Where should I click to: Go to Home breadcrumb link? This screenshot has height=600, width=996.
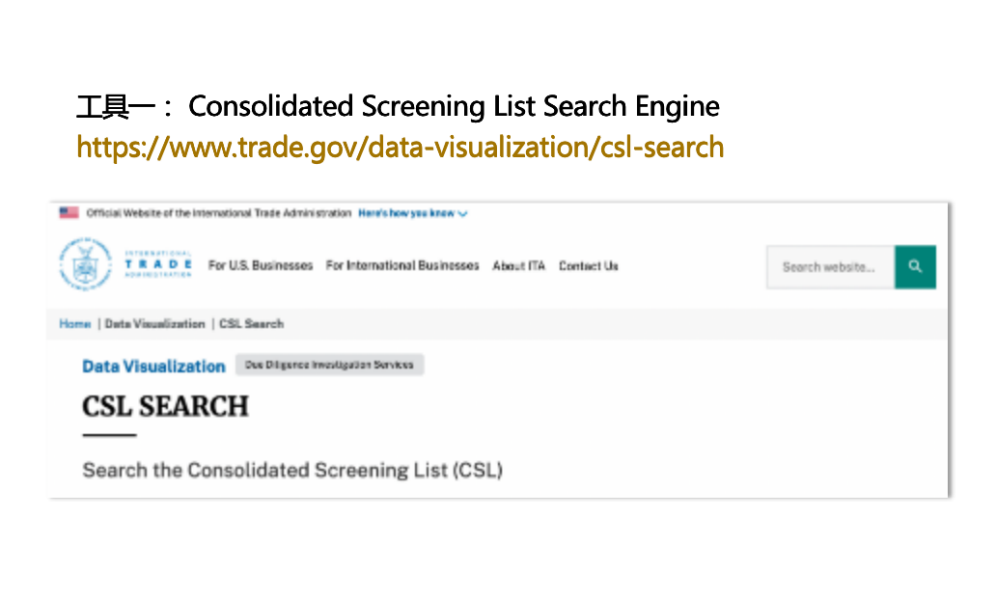(x=75, y=324)
